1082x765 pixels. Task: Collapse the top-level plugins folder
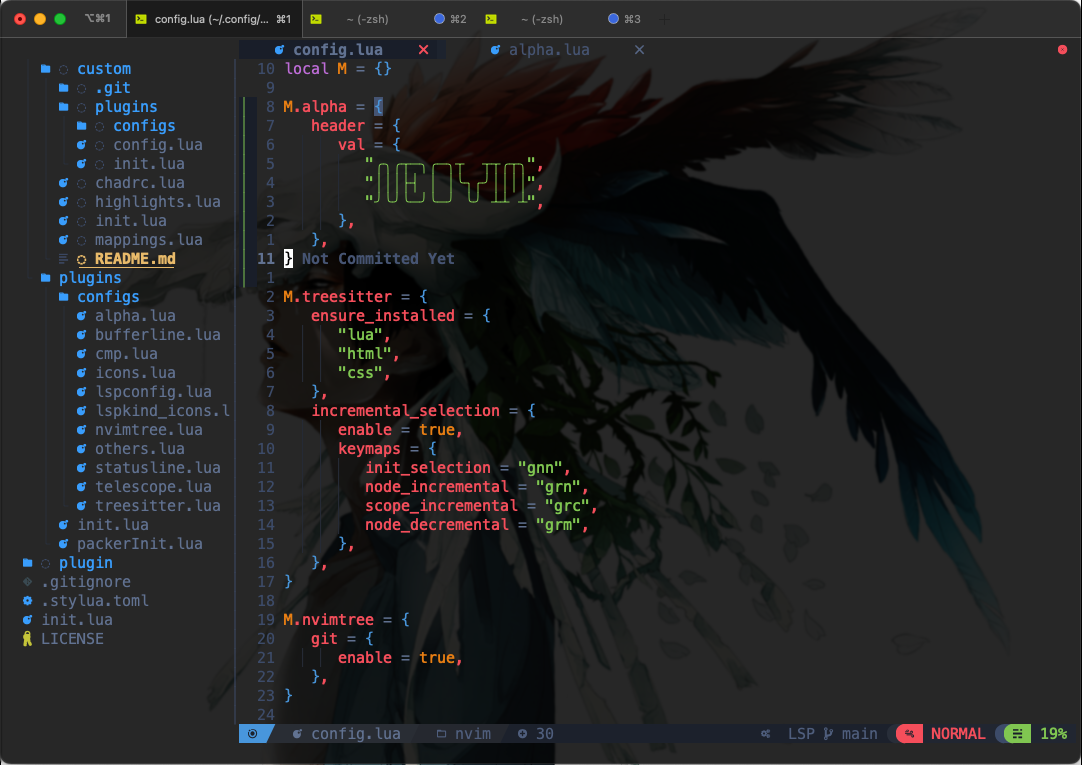90,277
